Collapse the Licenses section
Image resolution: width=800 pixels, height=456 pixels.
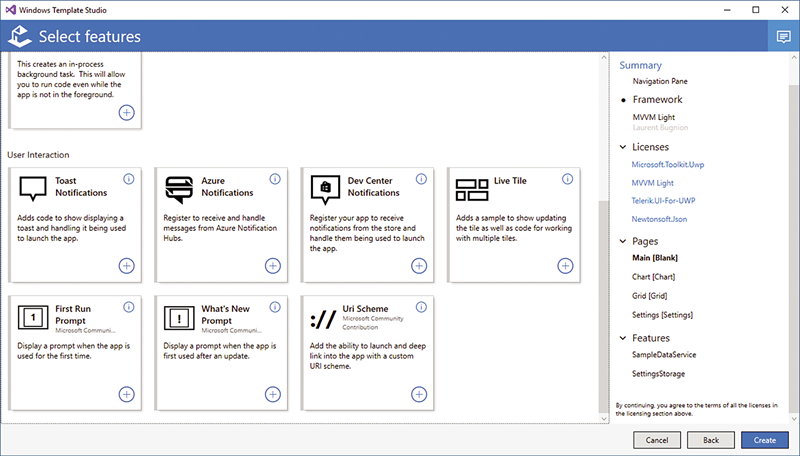click(623, 147)
